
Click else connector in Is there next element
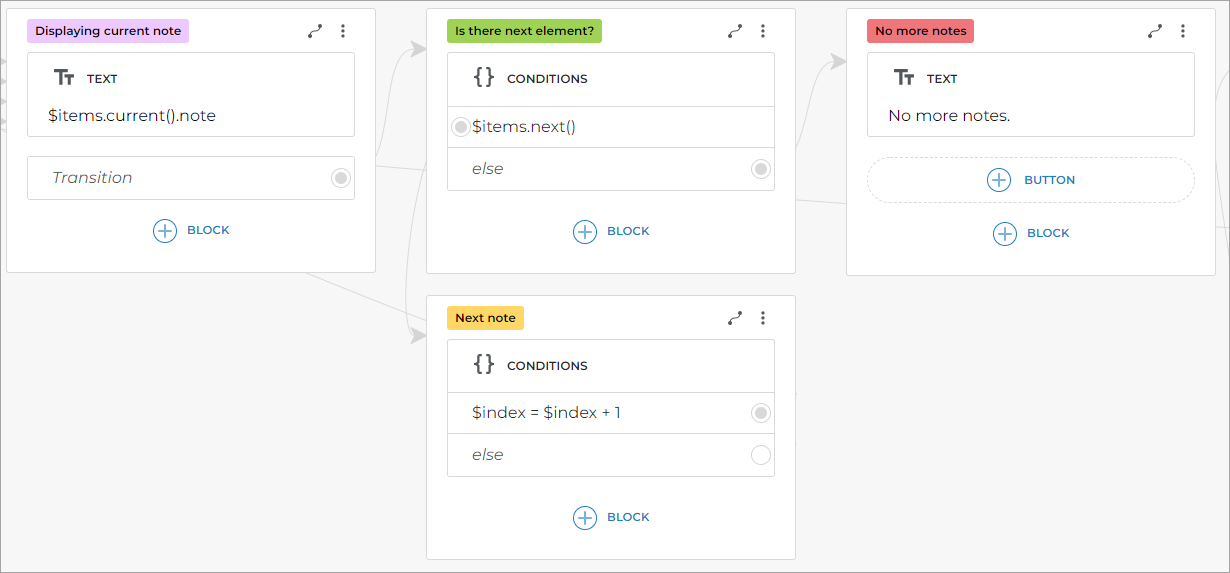click(x=761, y=169)
